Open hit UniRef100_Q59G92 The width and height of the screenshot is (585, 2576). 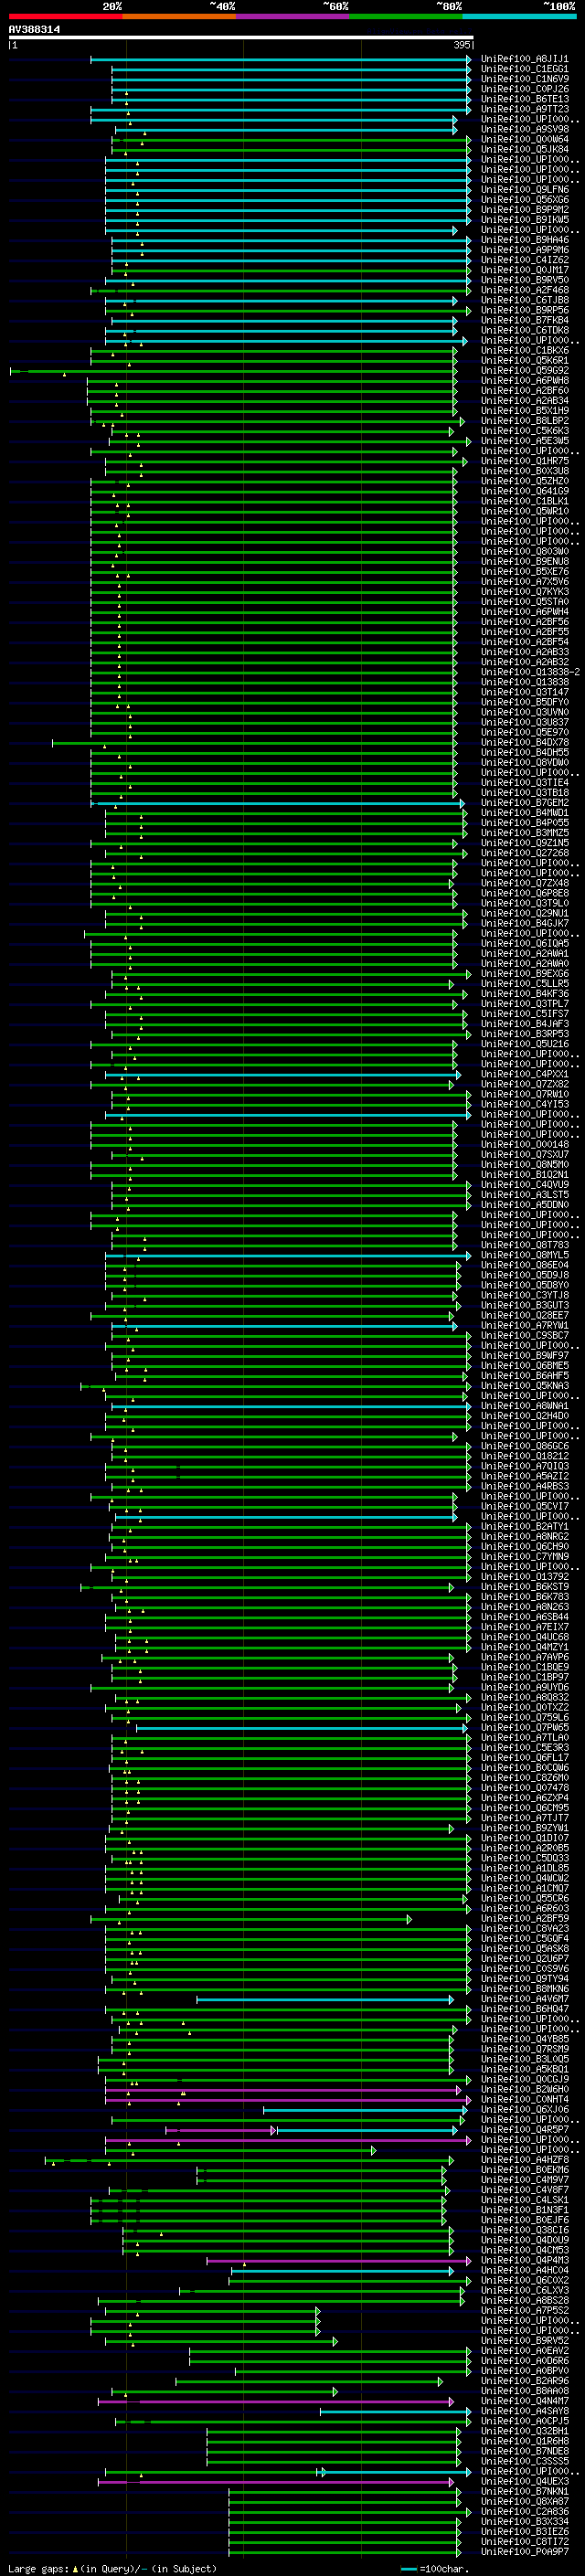click(524, 370)
